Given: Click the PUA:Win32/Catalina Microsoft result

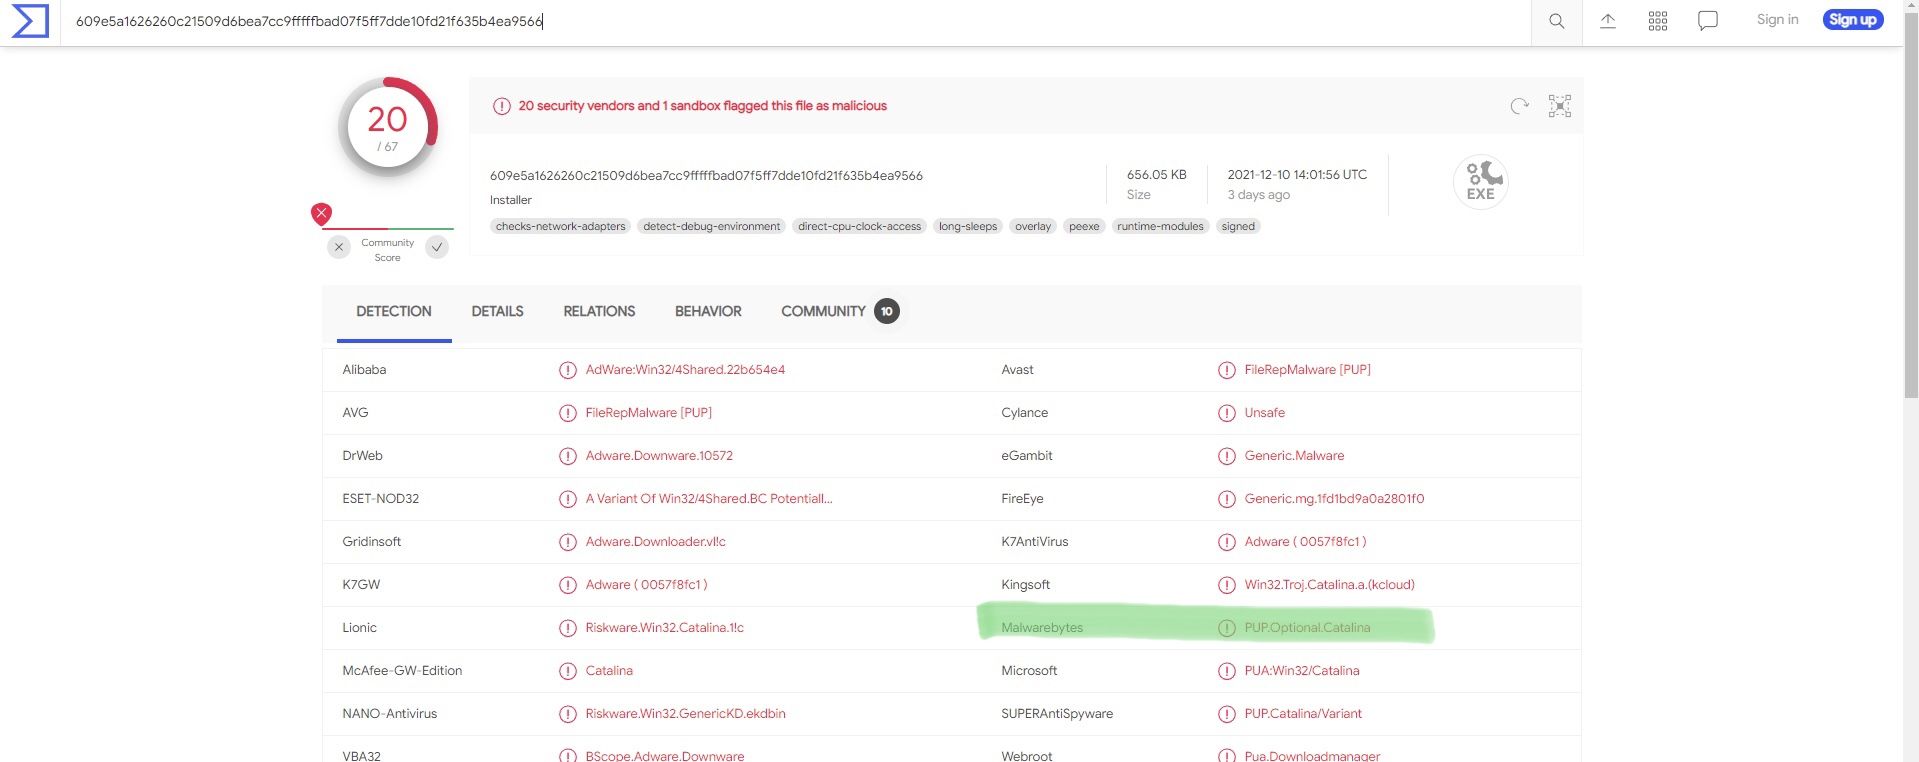Looking at the screenshot, I should point(1302,671).
